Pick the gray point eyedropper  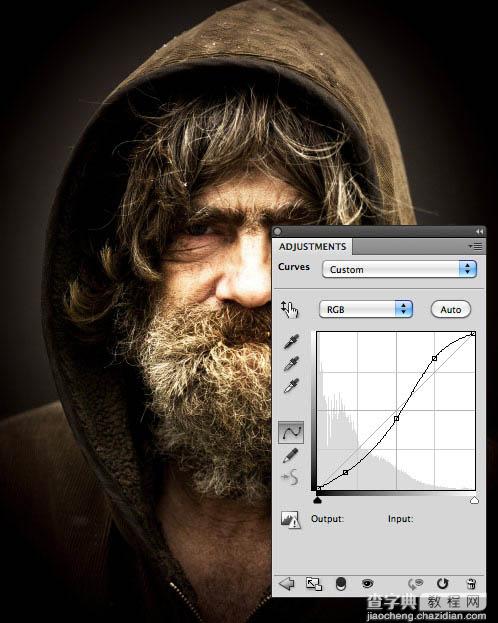[x=291, y=363]
